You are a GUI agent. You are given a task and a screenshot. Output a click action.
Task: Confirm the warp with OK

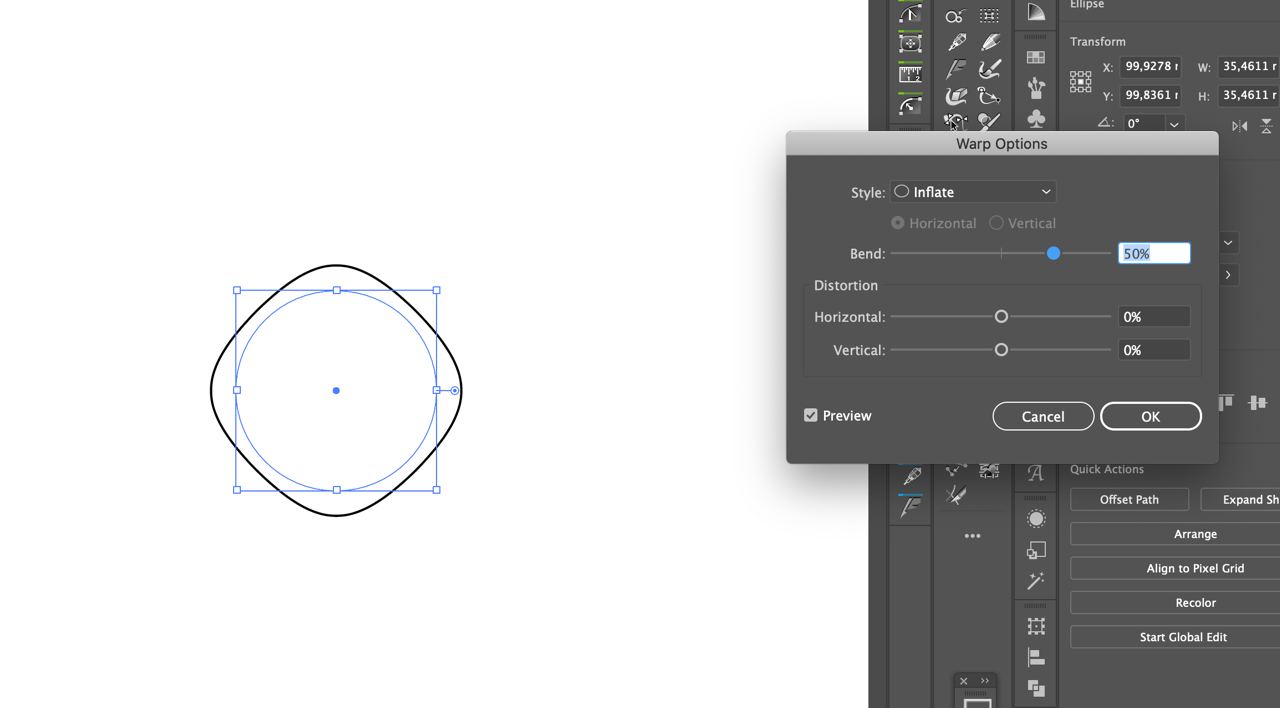pos(1151,416)
